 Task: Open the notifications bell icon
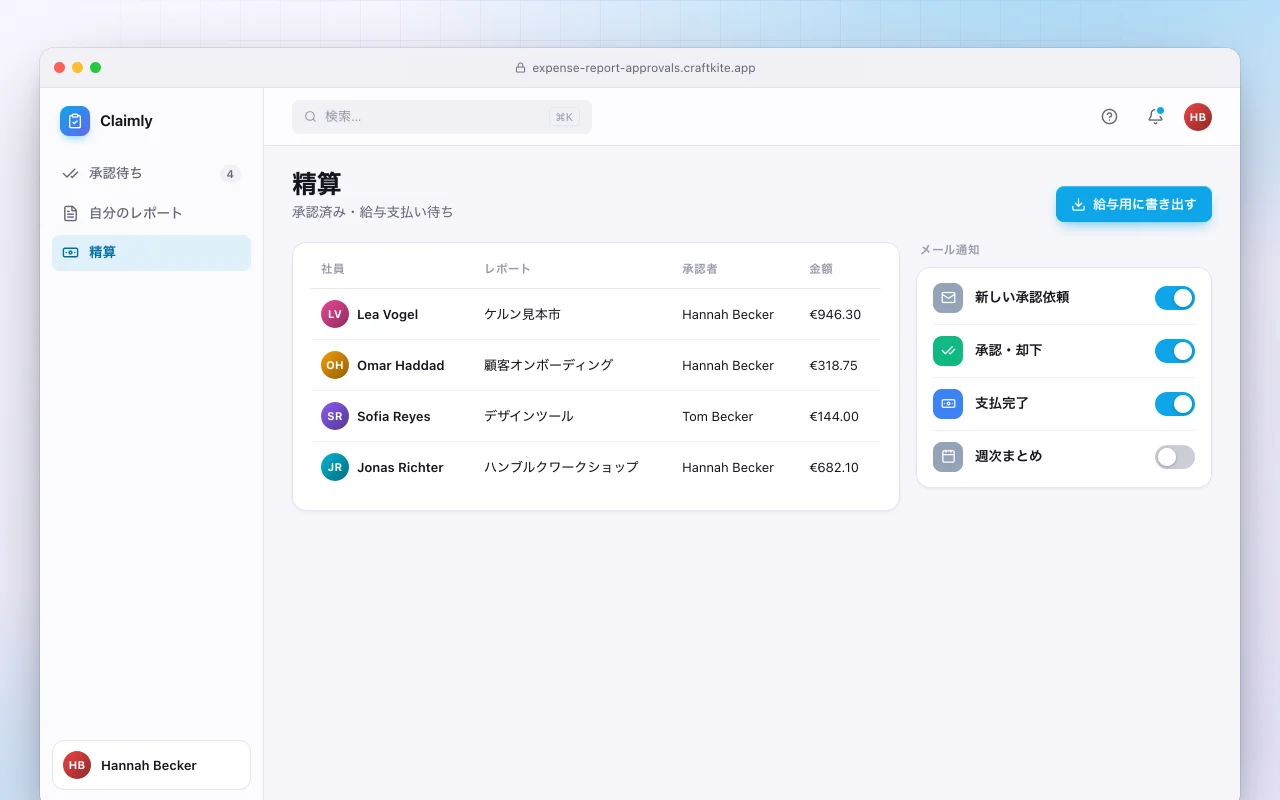1155,117
